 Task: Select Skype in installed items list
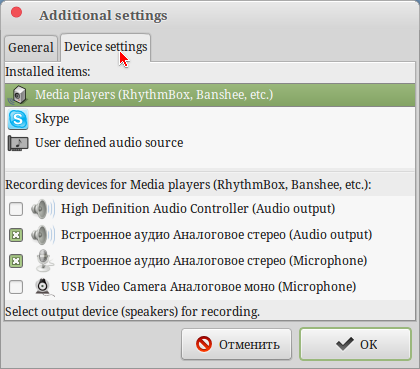[210, 119]
